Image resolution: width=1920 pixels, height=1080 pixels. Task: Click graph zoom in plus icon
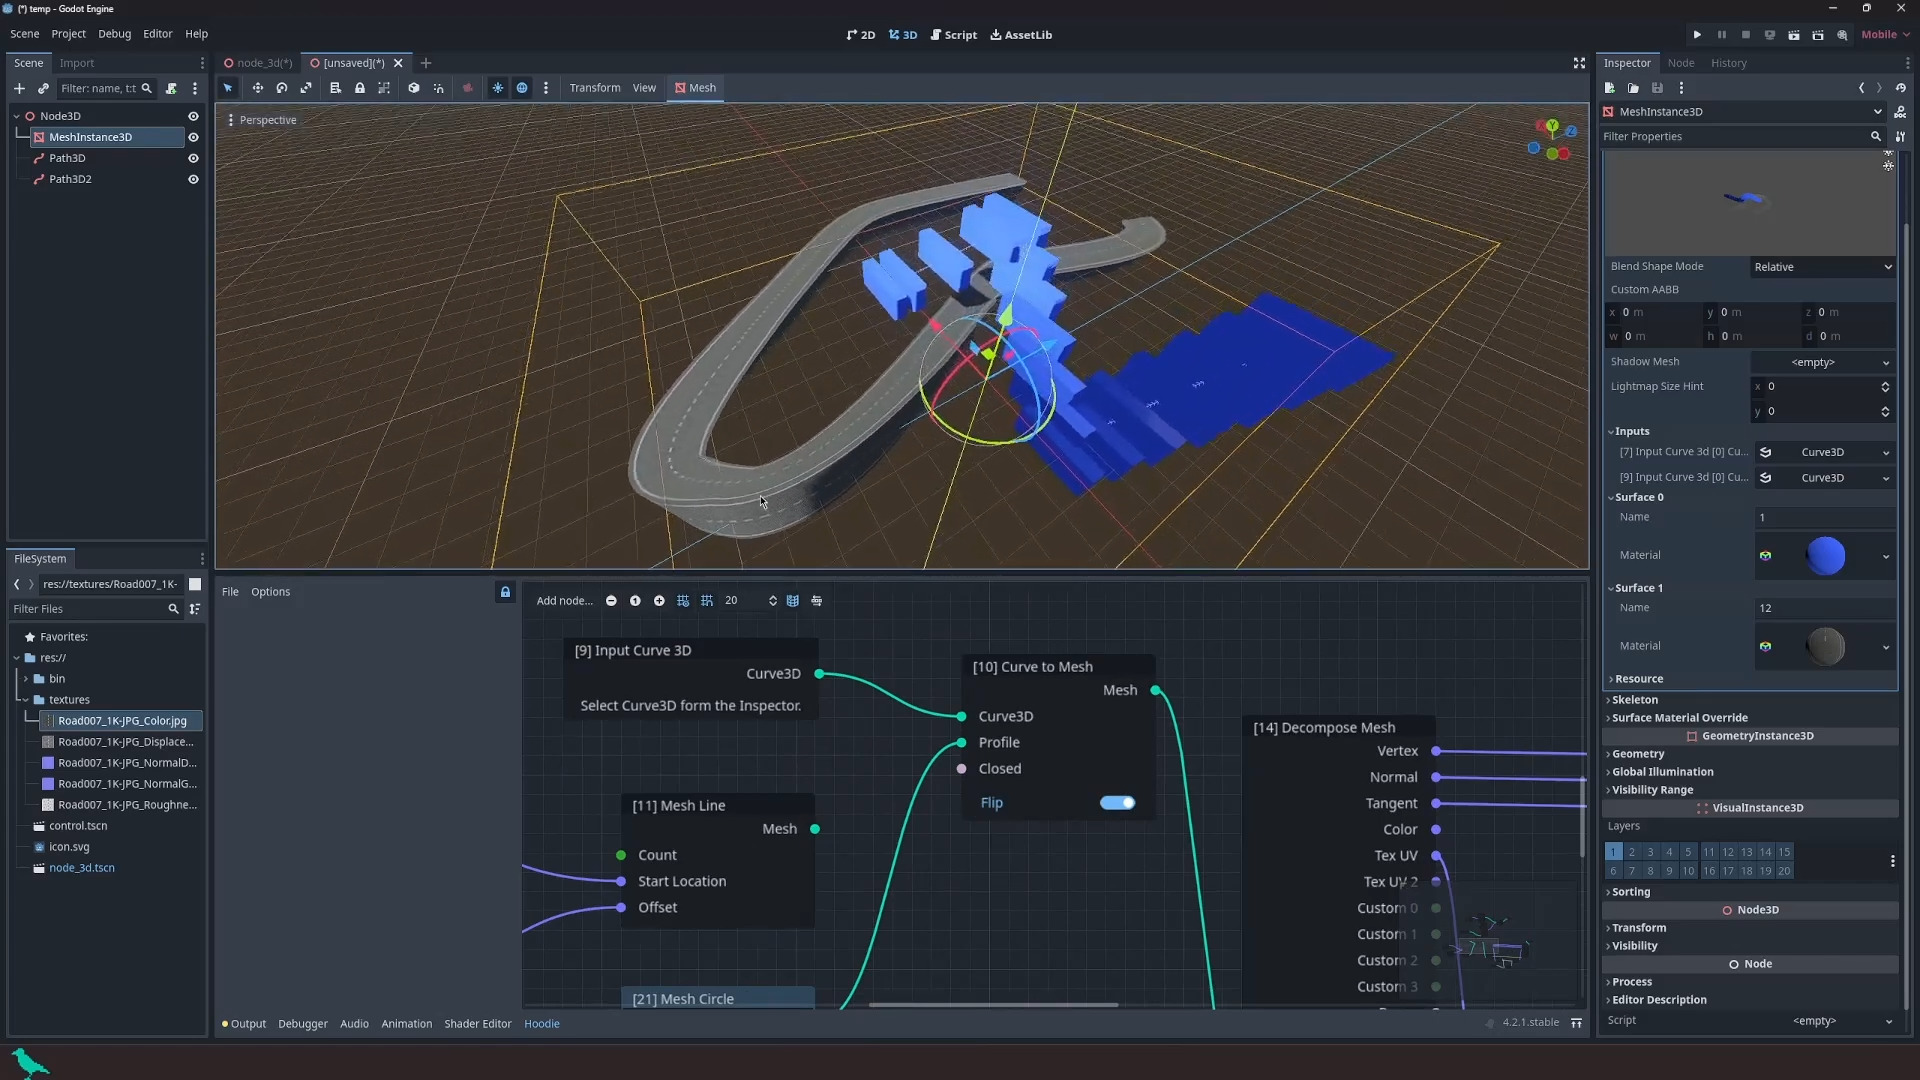659,601
